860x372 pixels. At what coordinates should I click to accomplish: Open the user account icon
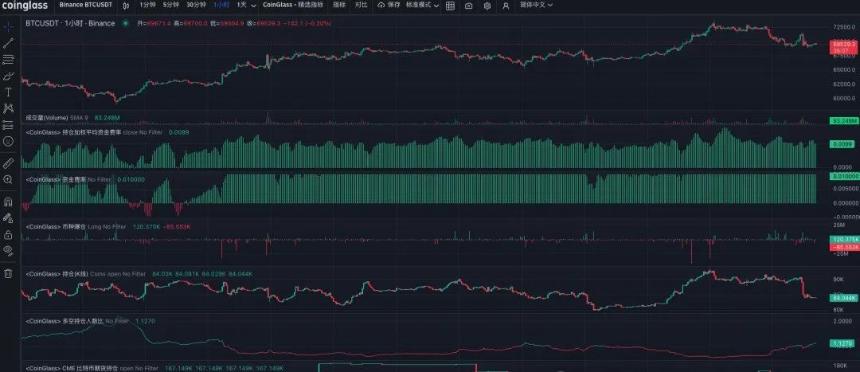coord(506,5)
